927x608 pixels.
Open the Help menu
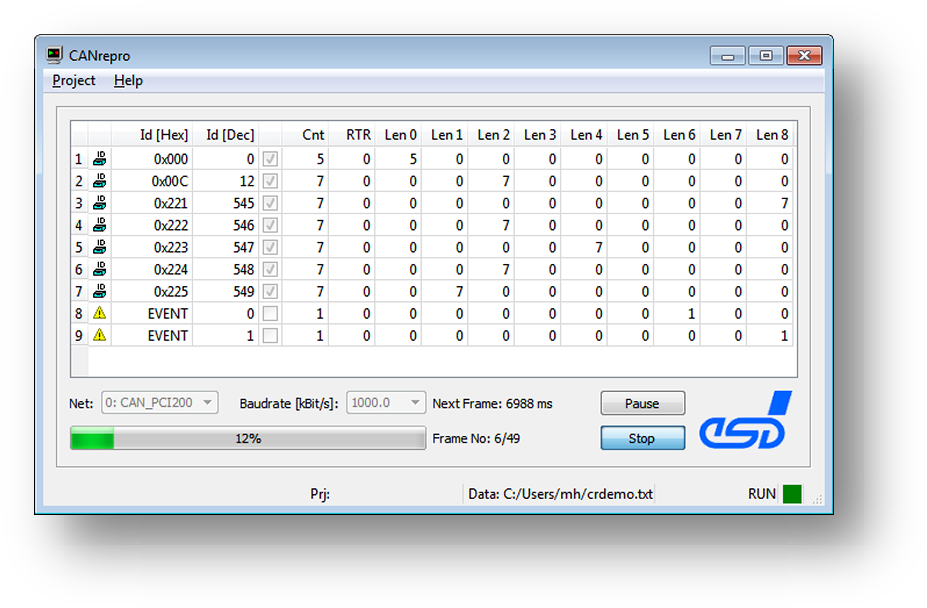tap(127, 80)
